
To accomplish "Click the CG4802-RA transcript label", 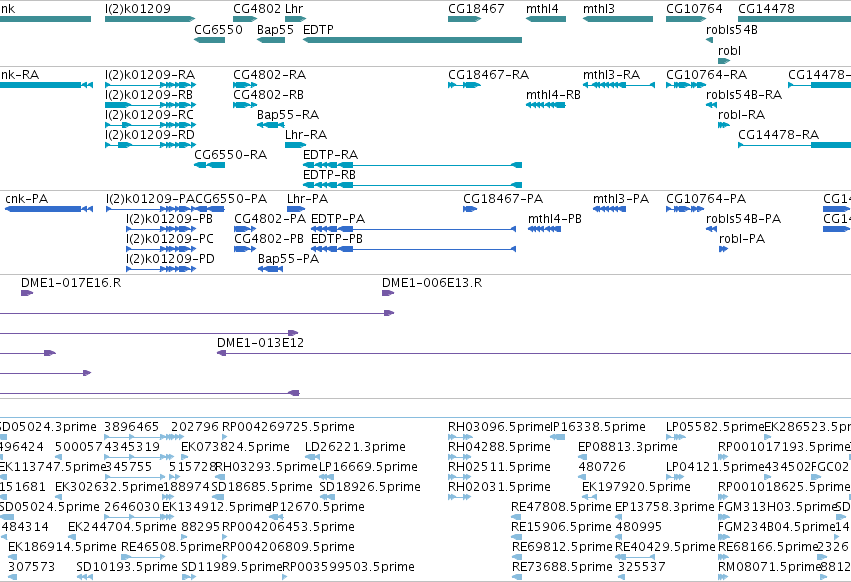I will (x=269, y=74).
